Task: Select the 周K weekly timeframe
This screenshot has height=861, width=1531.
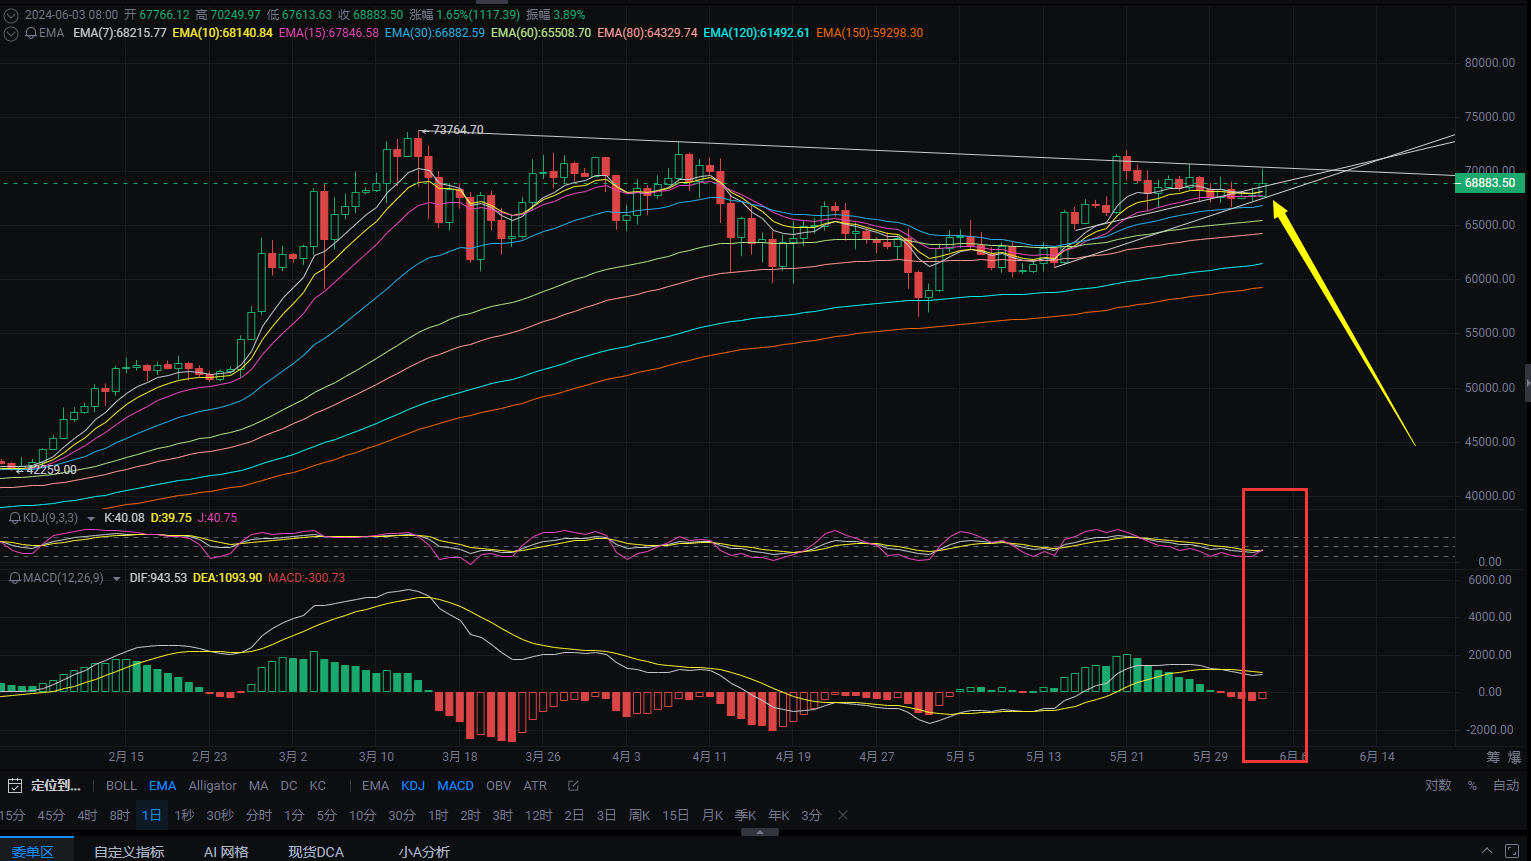Action: (x=639, y=816)
